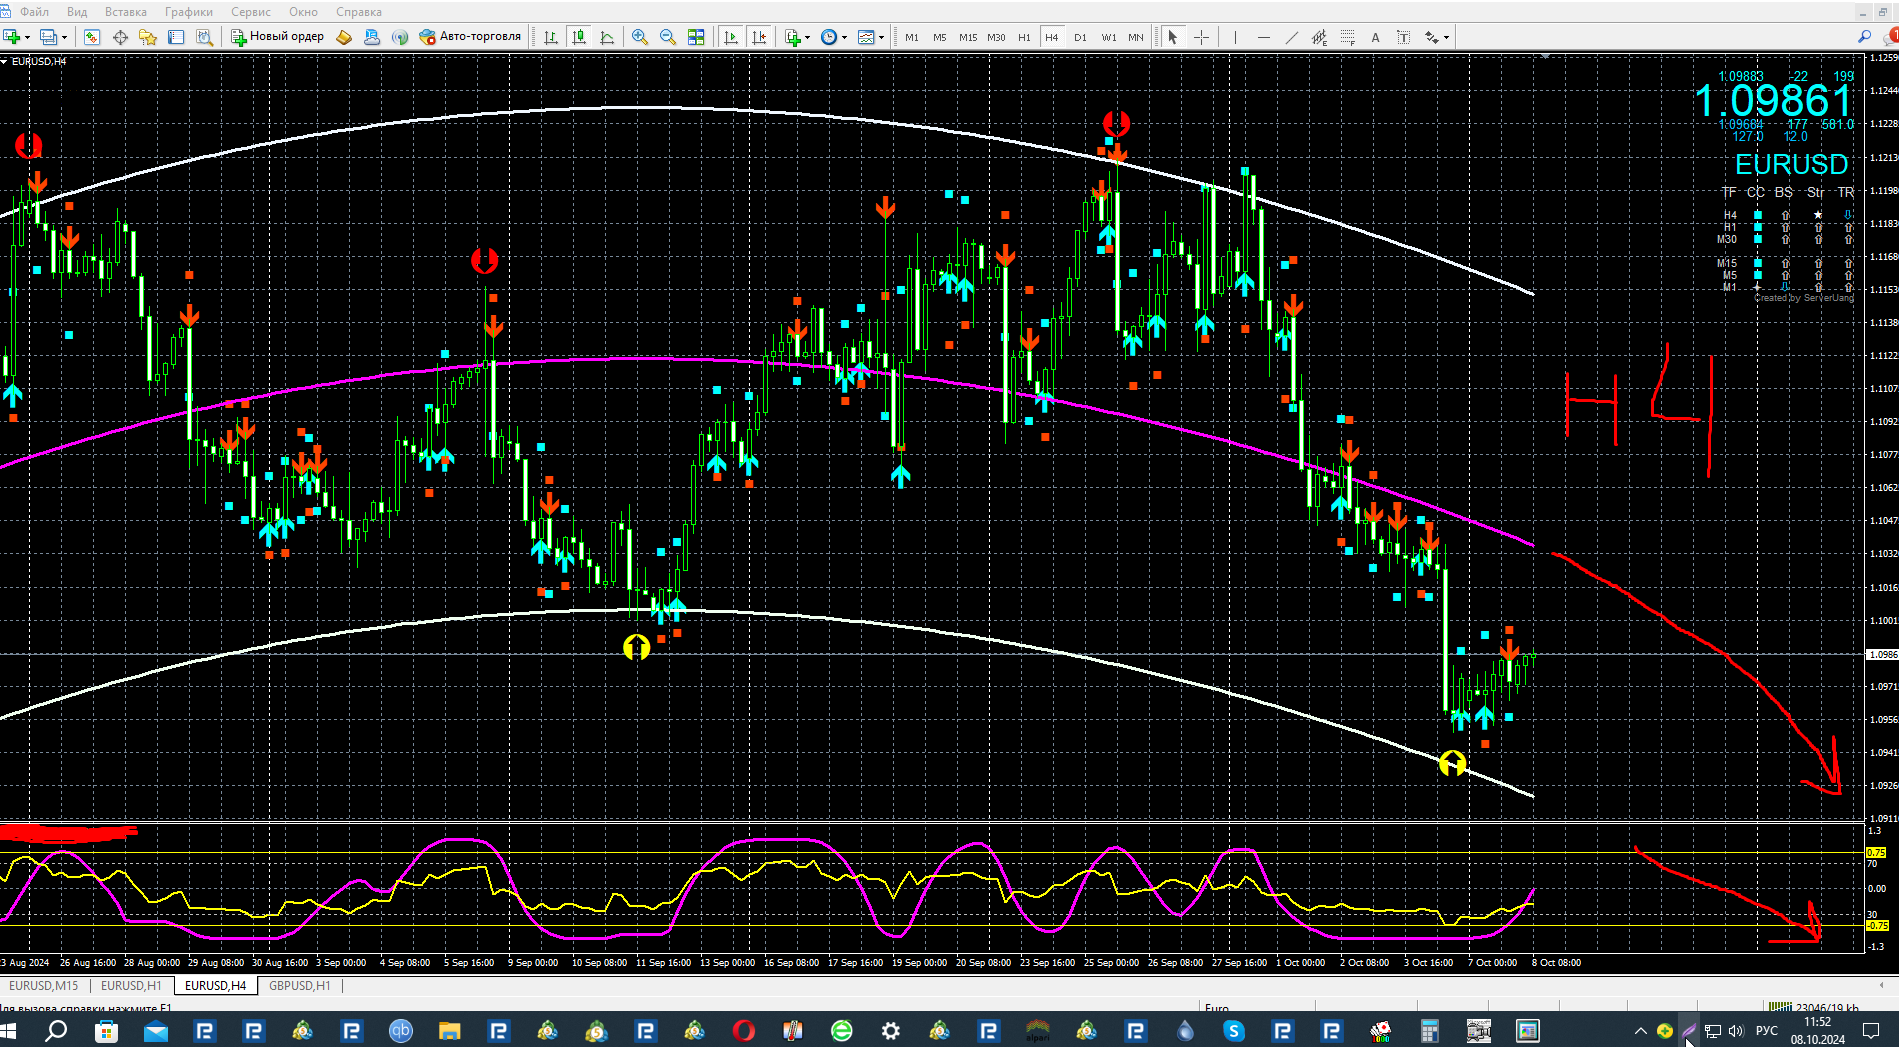Screen dimensions: 1899x1047
Task: Select the horizontal line drawing tool
Action: coord(1263,37)
